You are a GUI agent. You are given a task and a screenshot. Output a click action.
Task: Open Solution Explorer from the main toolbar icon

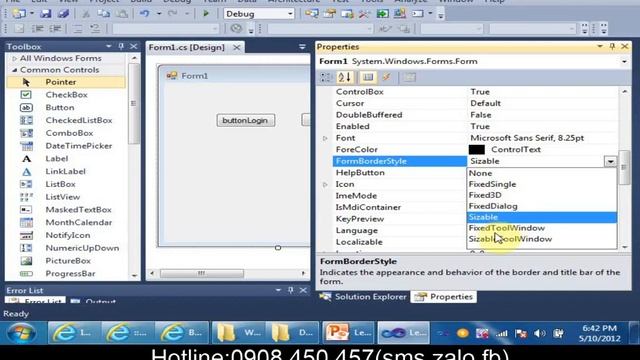coord(311,13)
